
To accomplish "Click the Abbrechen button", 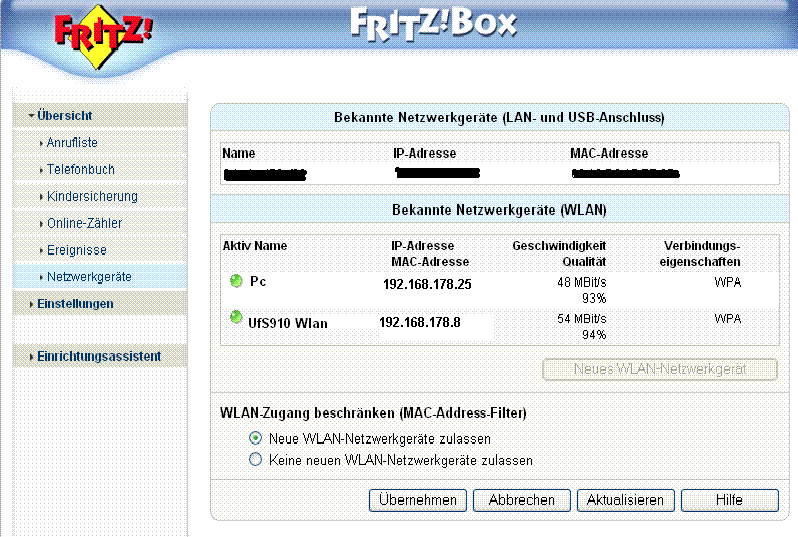I will (x=521, y=500).
